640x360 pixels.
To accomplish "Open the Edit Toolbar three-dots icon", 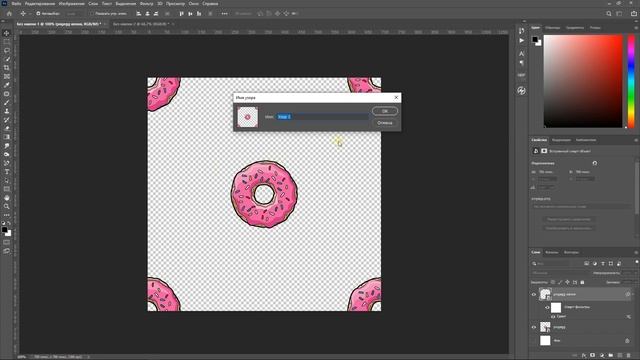I will click(x=7, y=215).
